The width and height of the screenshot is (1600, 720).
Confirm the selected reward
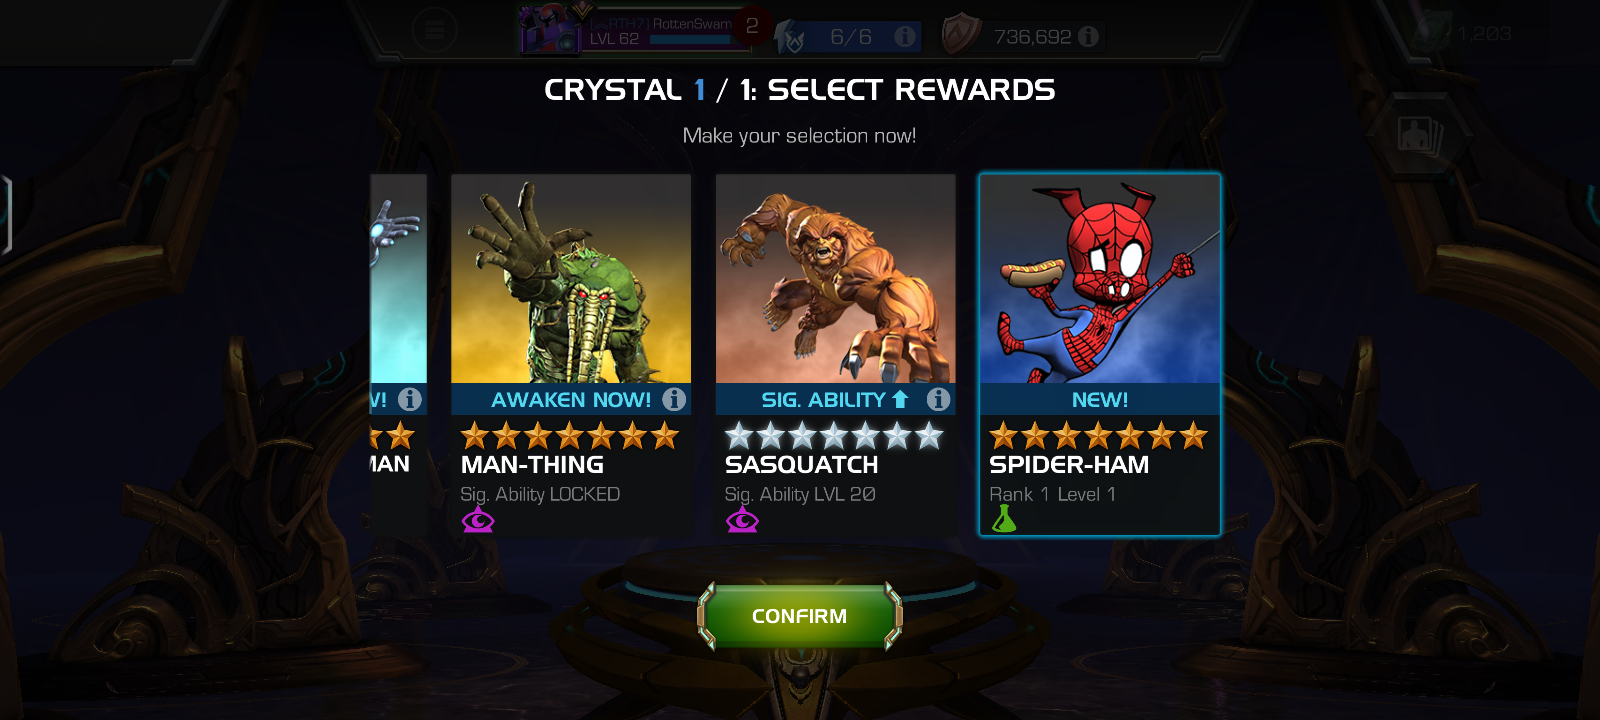[800, 616]
